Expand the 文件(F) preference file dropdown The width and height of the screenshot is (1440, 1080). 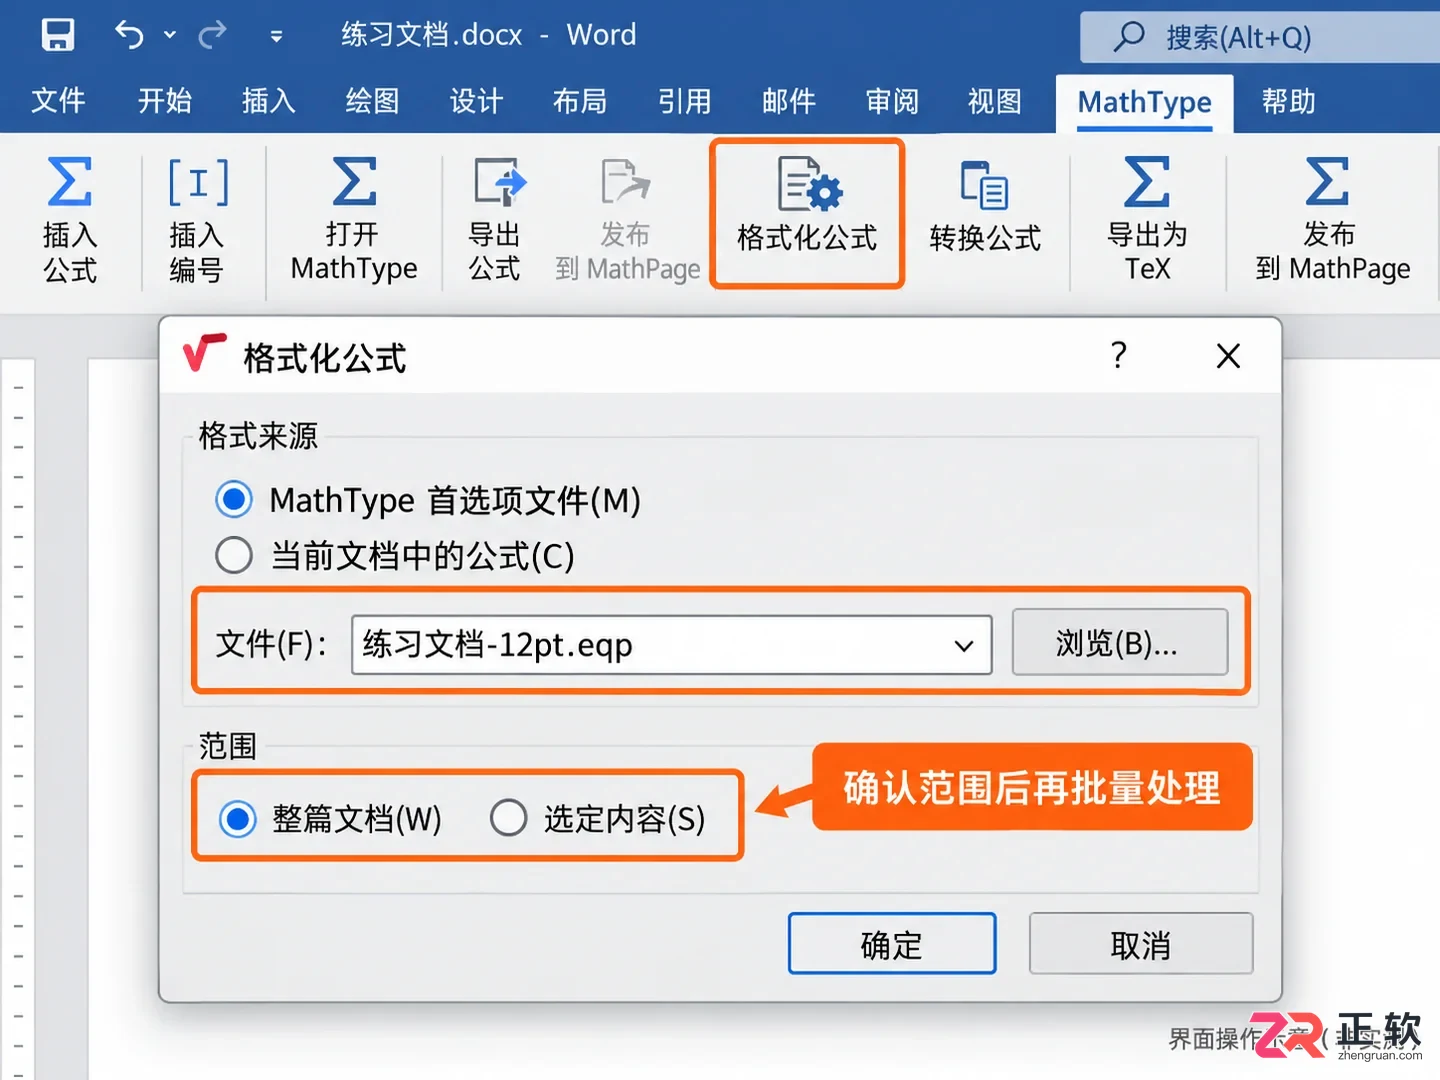[x=964, y=645]
